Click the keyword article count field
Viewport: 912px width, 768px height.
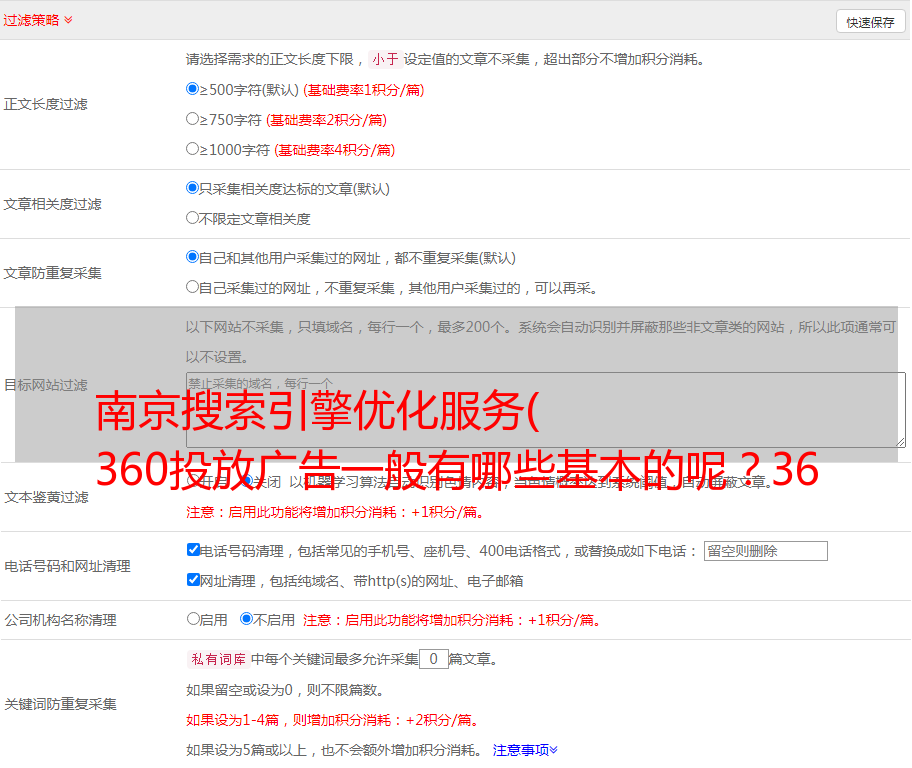(x=433, y=659)
